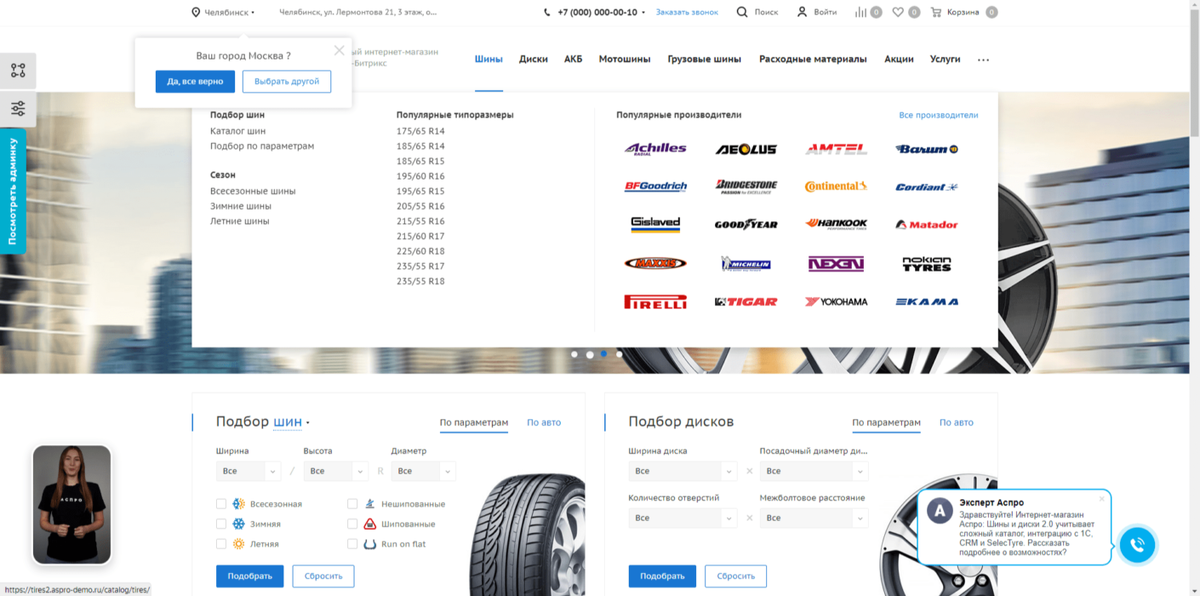Close the city confirmation popup
The height and width of the screenshot is (596, 1200).
pyautogui.click(x=339, y=50)
